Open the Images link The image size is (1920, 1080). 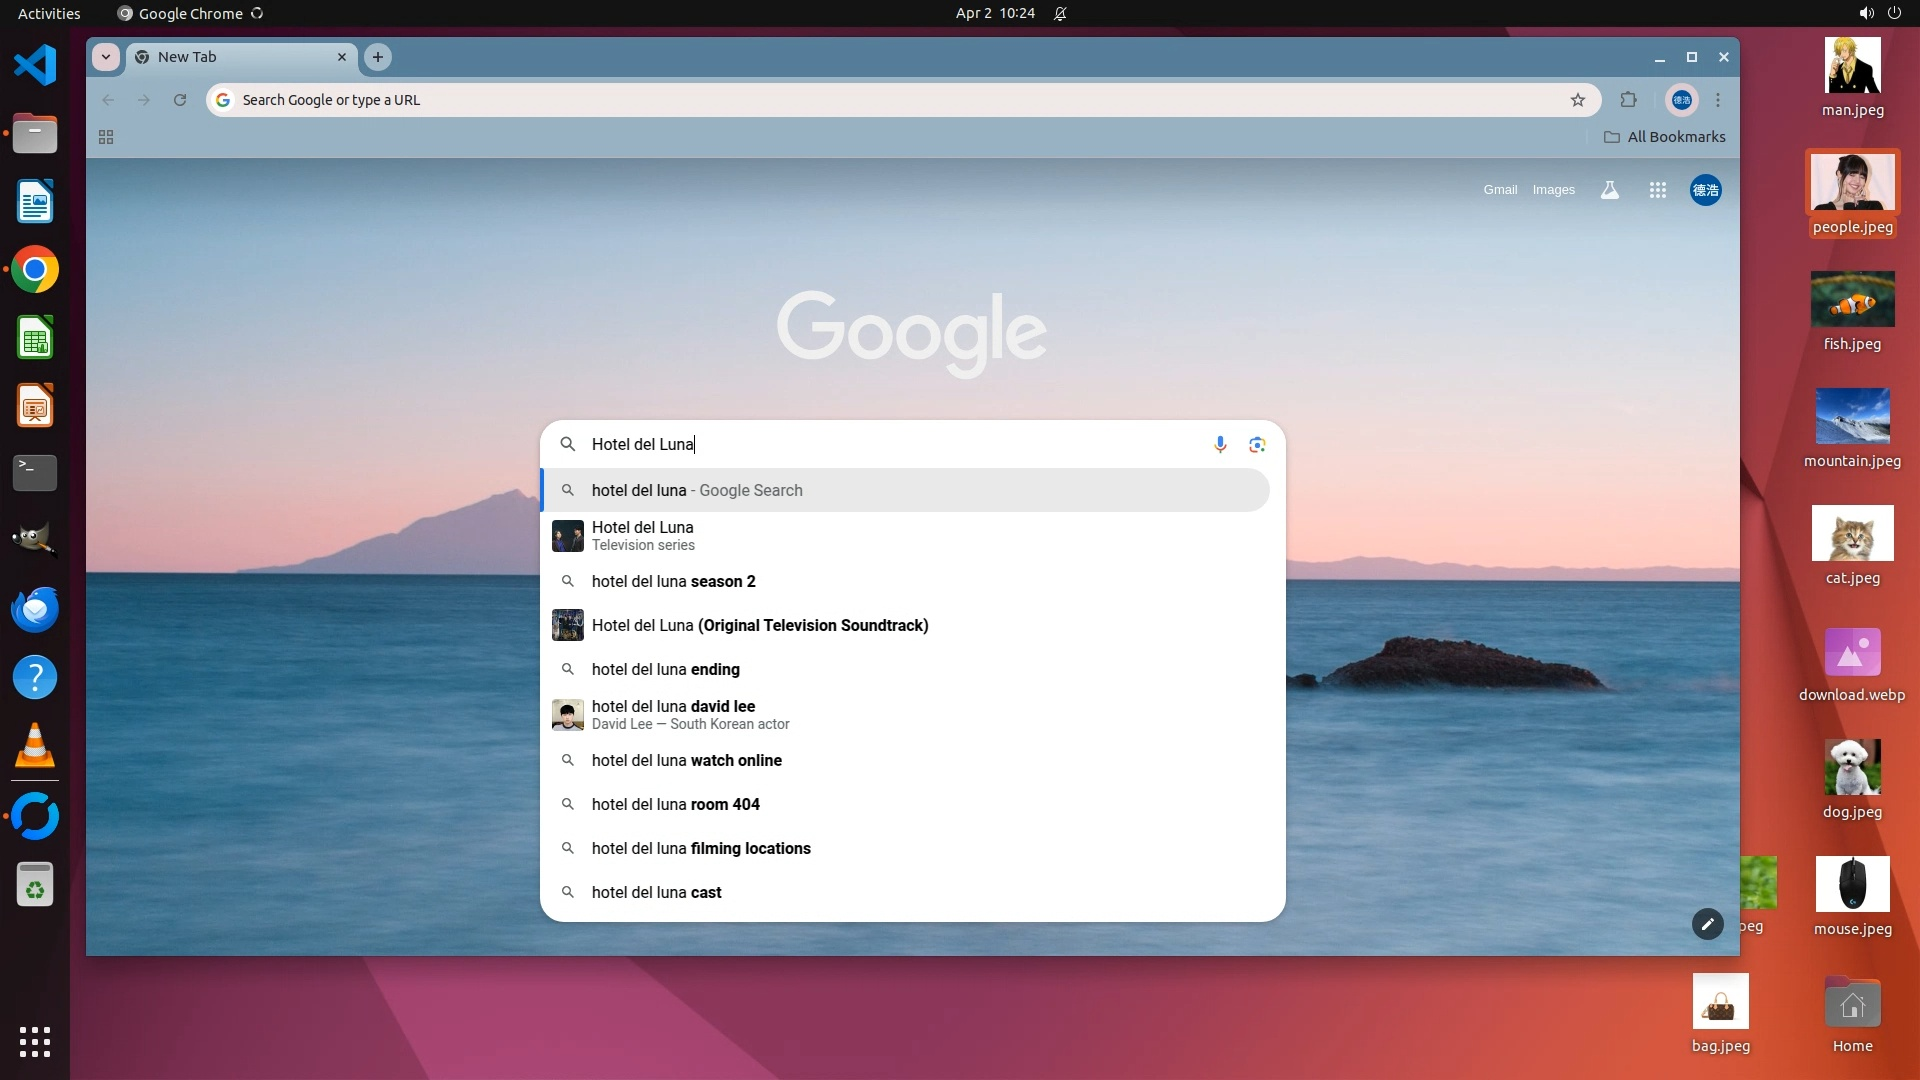point(1553,190)
